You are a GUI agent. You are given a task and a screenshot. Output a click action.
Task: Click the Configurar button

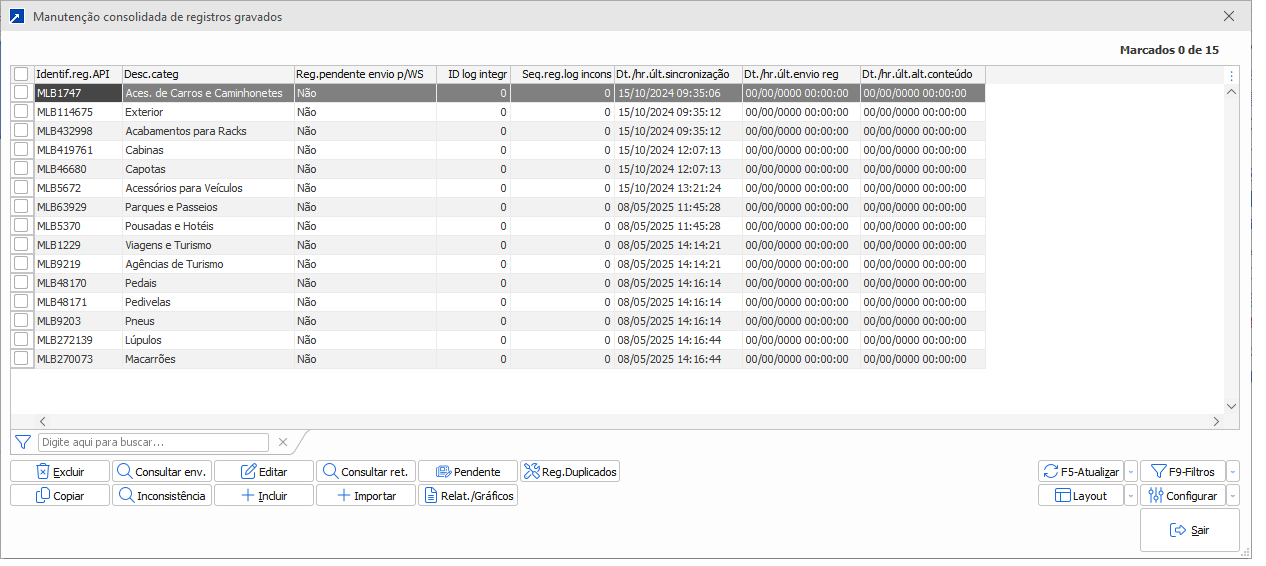click(x=1183, y=495)
